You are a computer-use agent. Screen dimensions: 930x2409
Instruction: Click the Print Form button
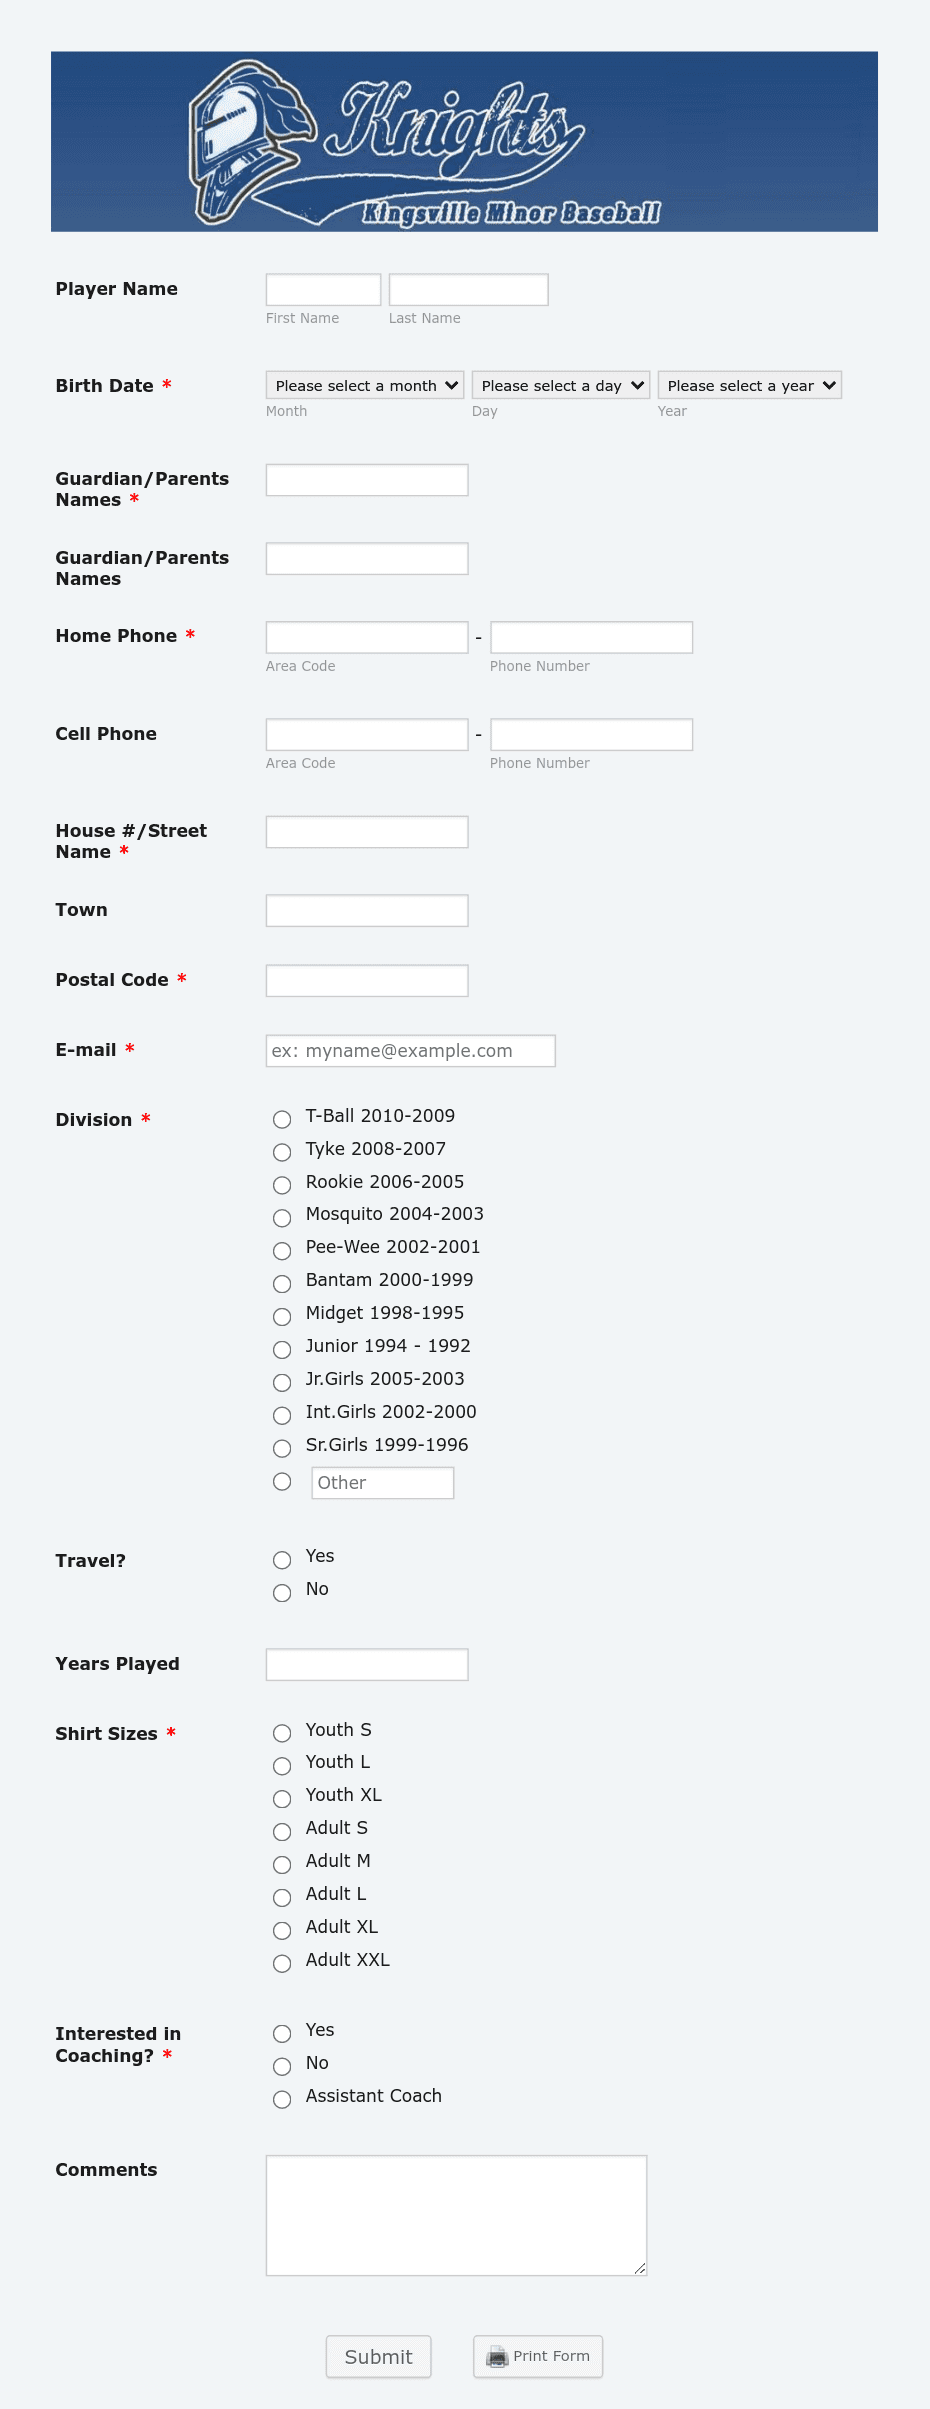point(538,2356)
